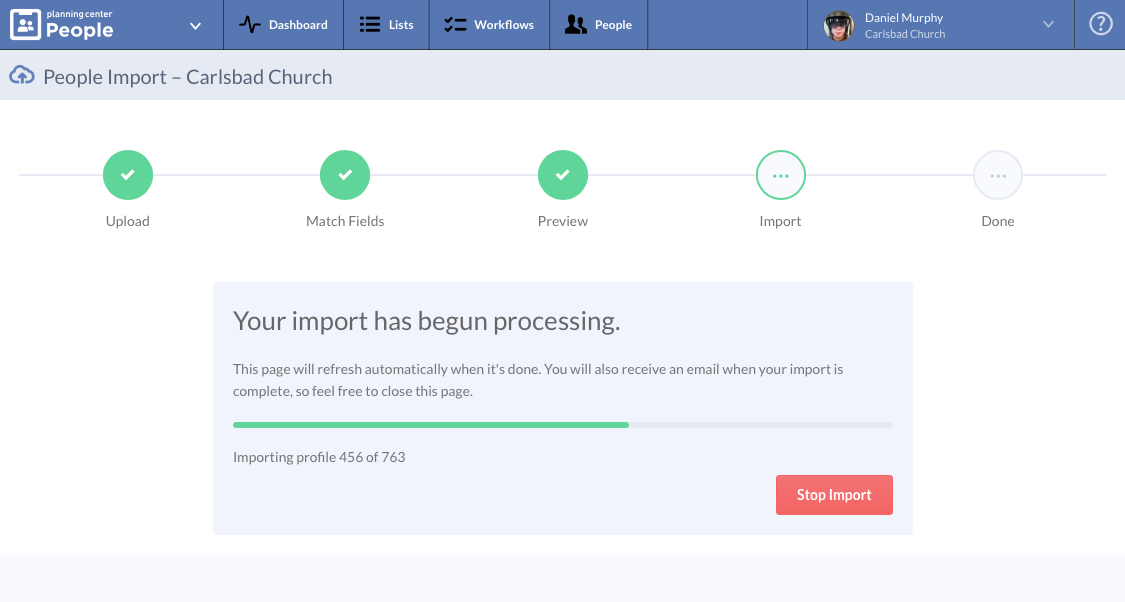
Task: Click the "People Import – Carlsbad Church" page title
Action: [188, 77]
